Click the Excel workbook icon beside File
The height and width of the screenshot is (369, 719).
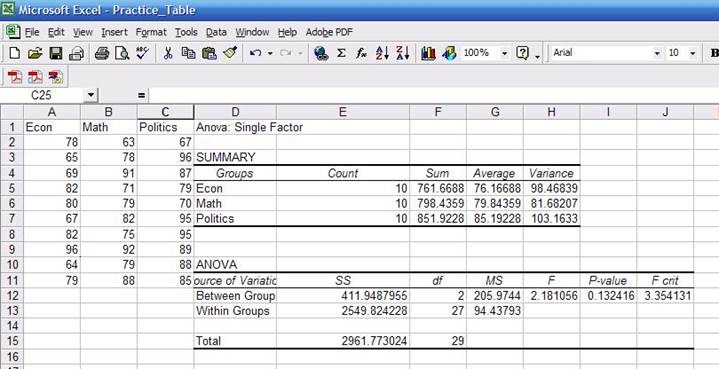point(13,32)
